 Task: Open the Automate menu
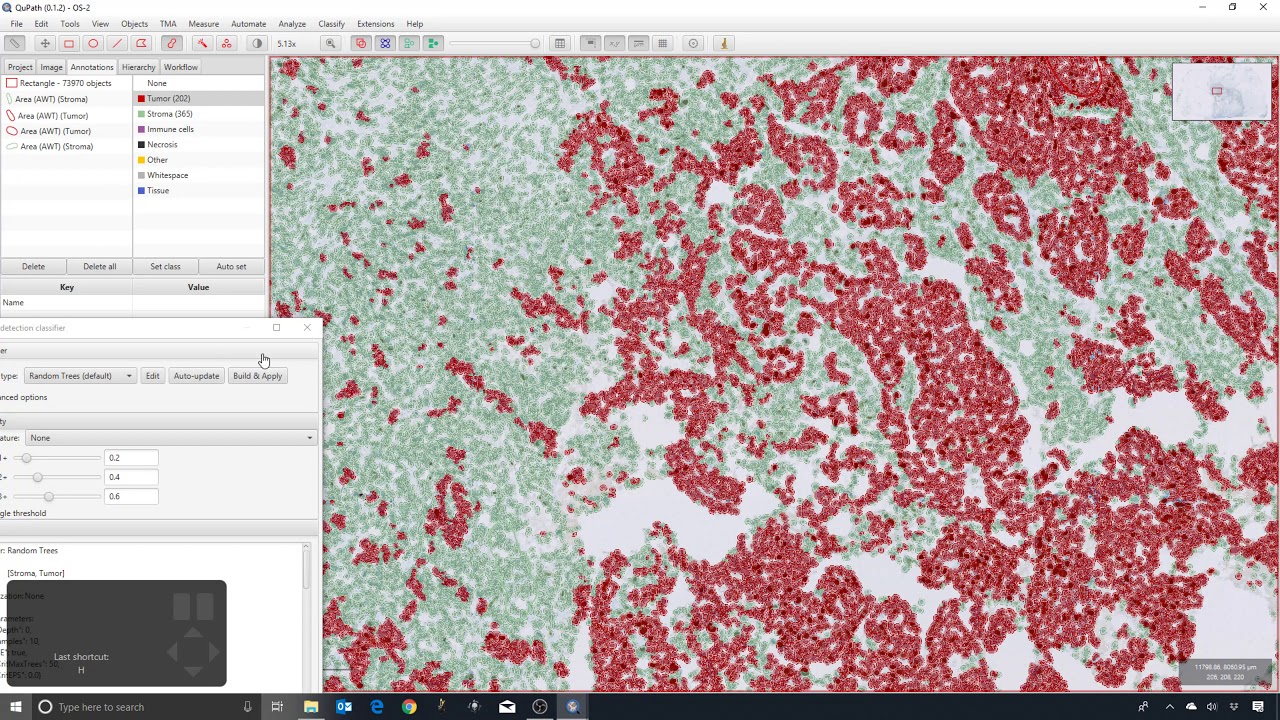click(248, 23)
